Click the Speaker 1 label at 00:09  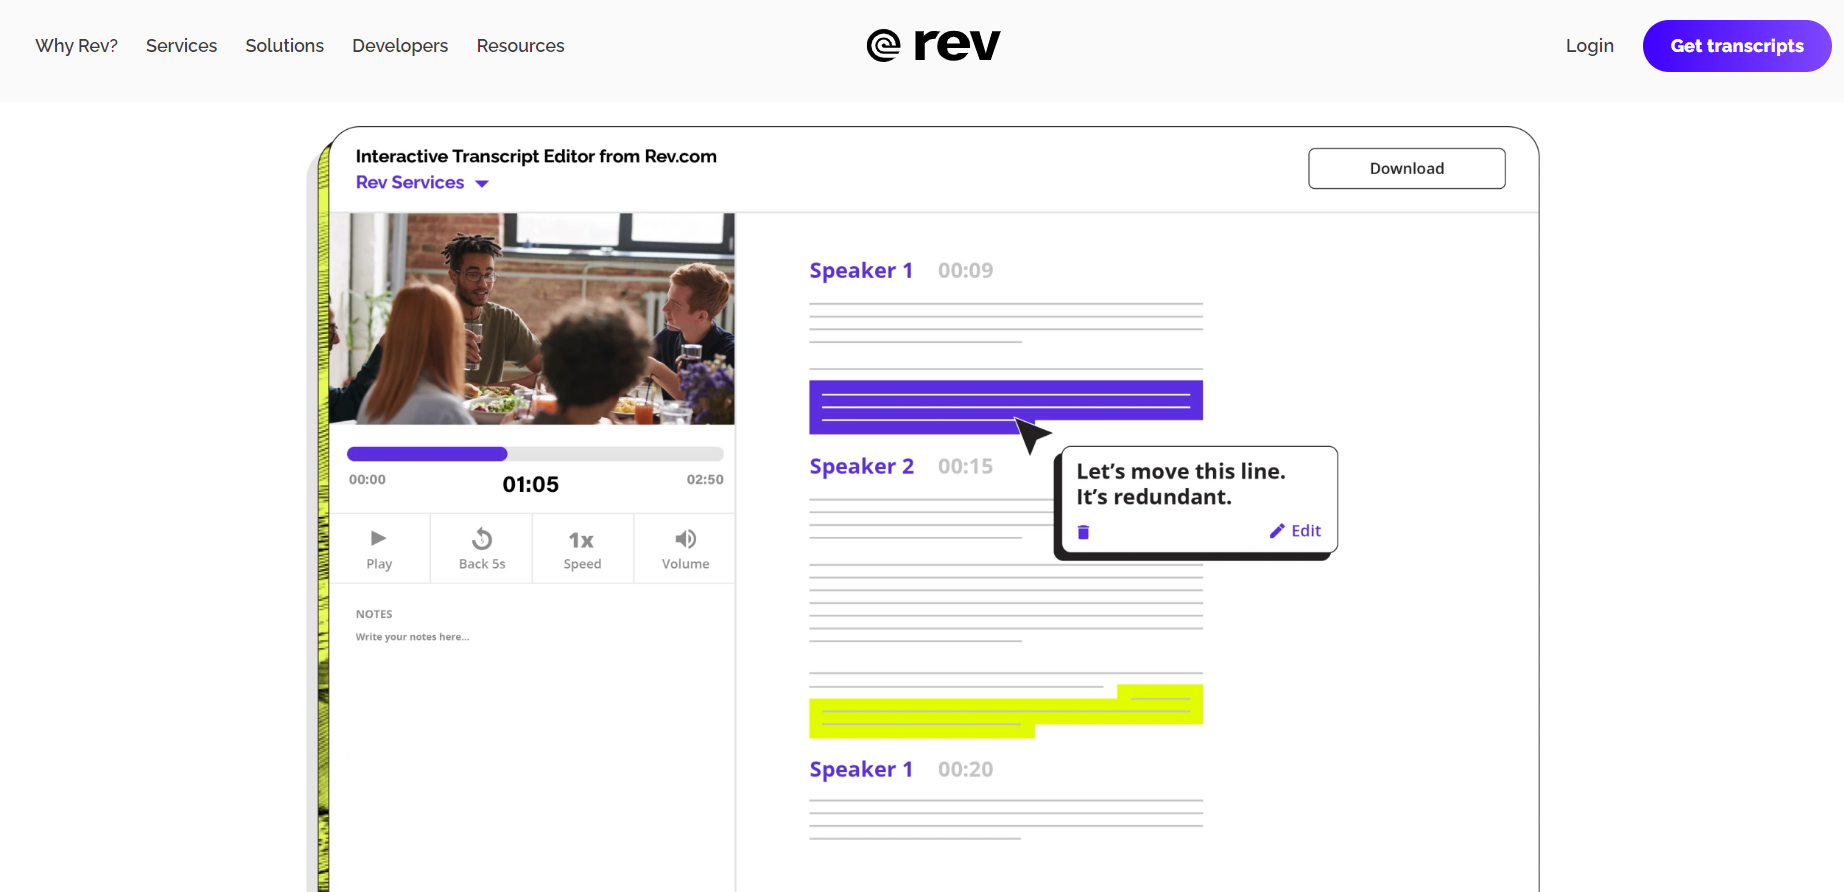pos(861,271)
